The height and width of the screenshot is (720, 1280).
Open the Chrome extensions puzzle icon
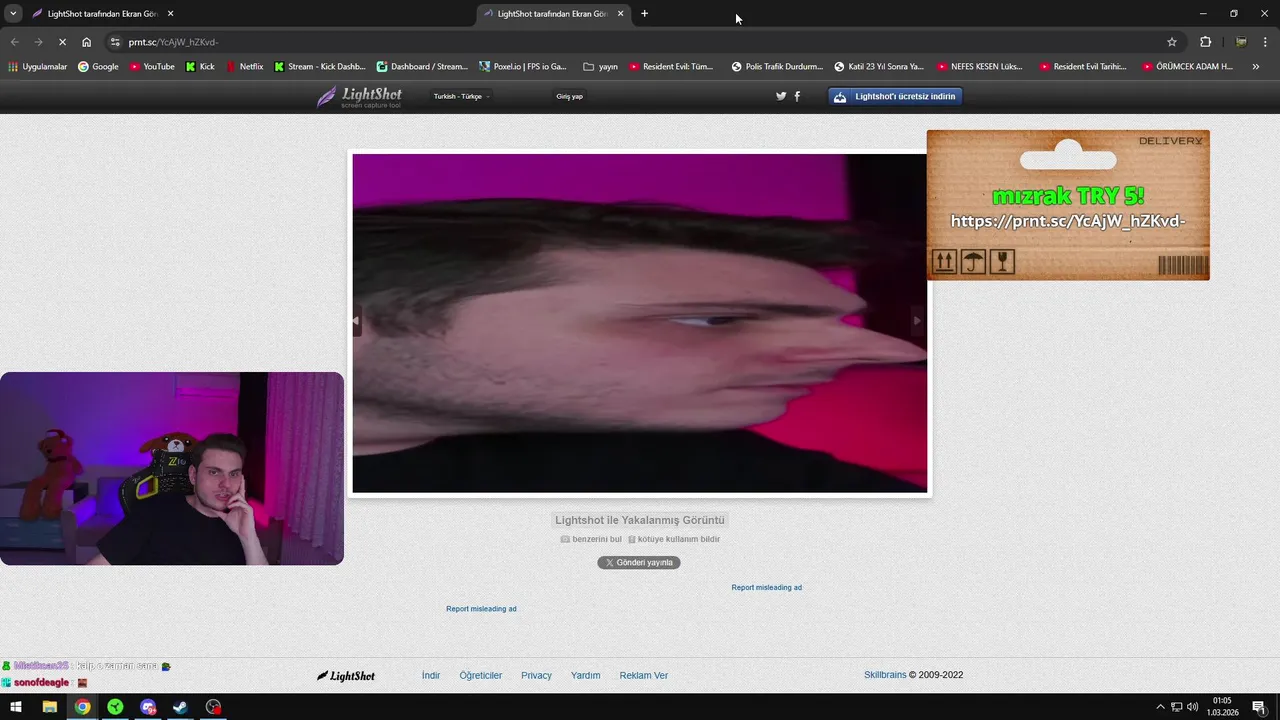click(1205, 42)
